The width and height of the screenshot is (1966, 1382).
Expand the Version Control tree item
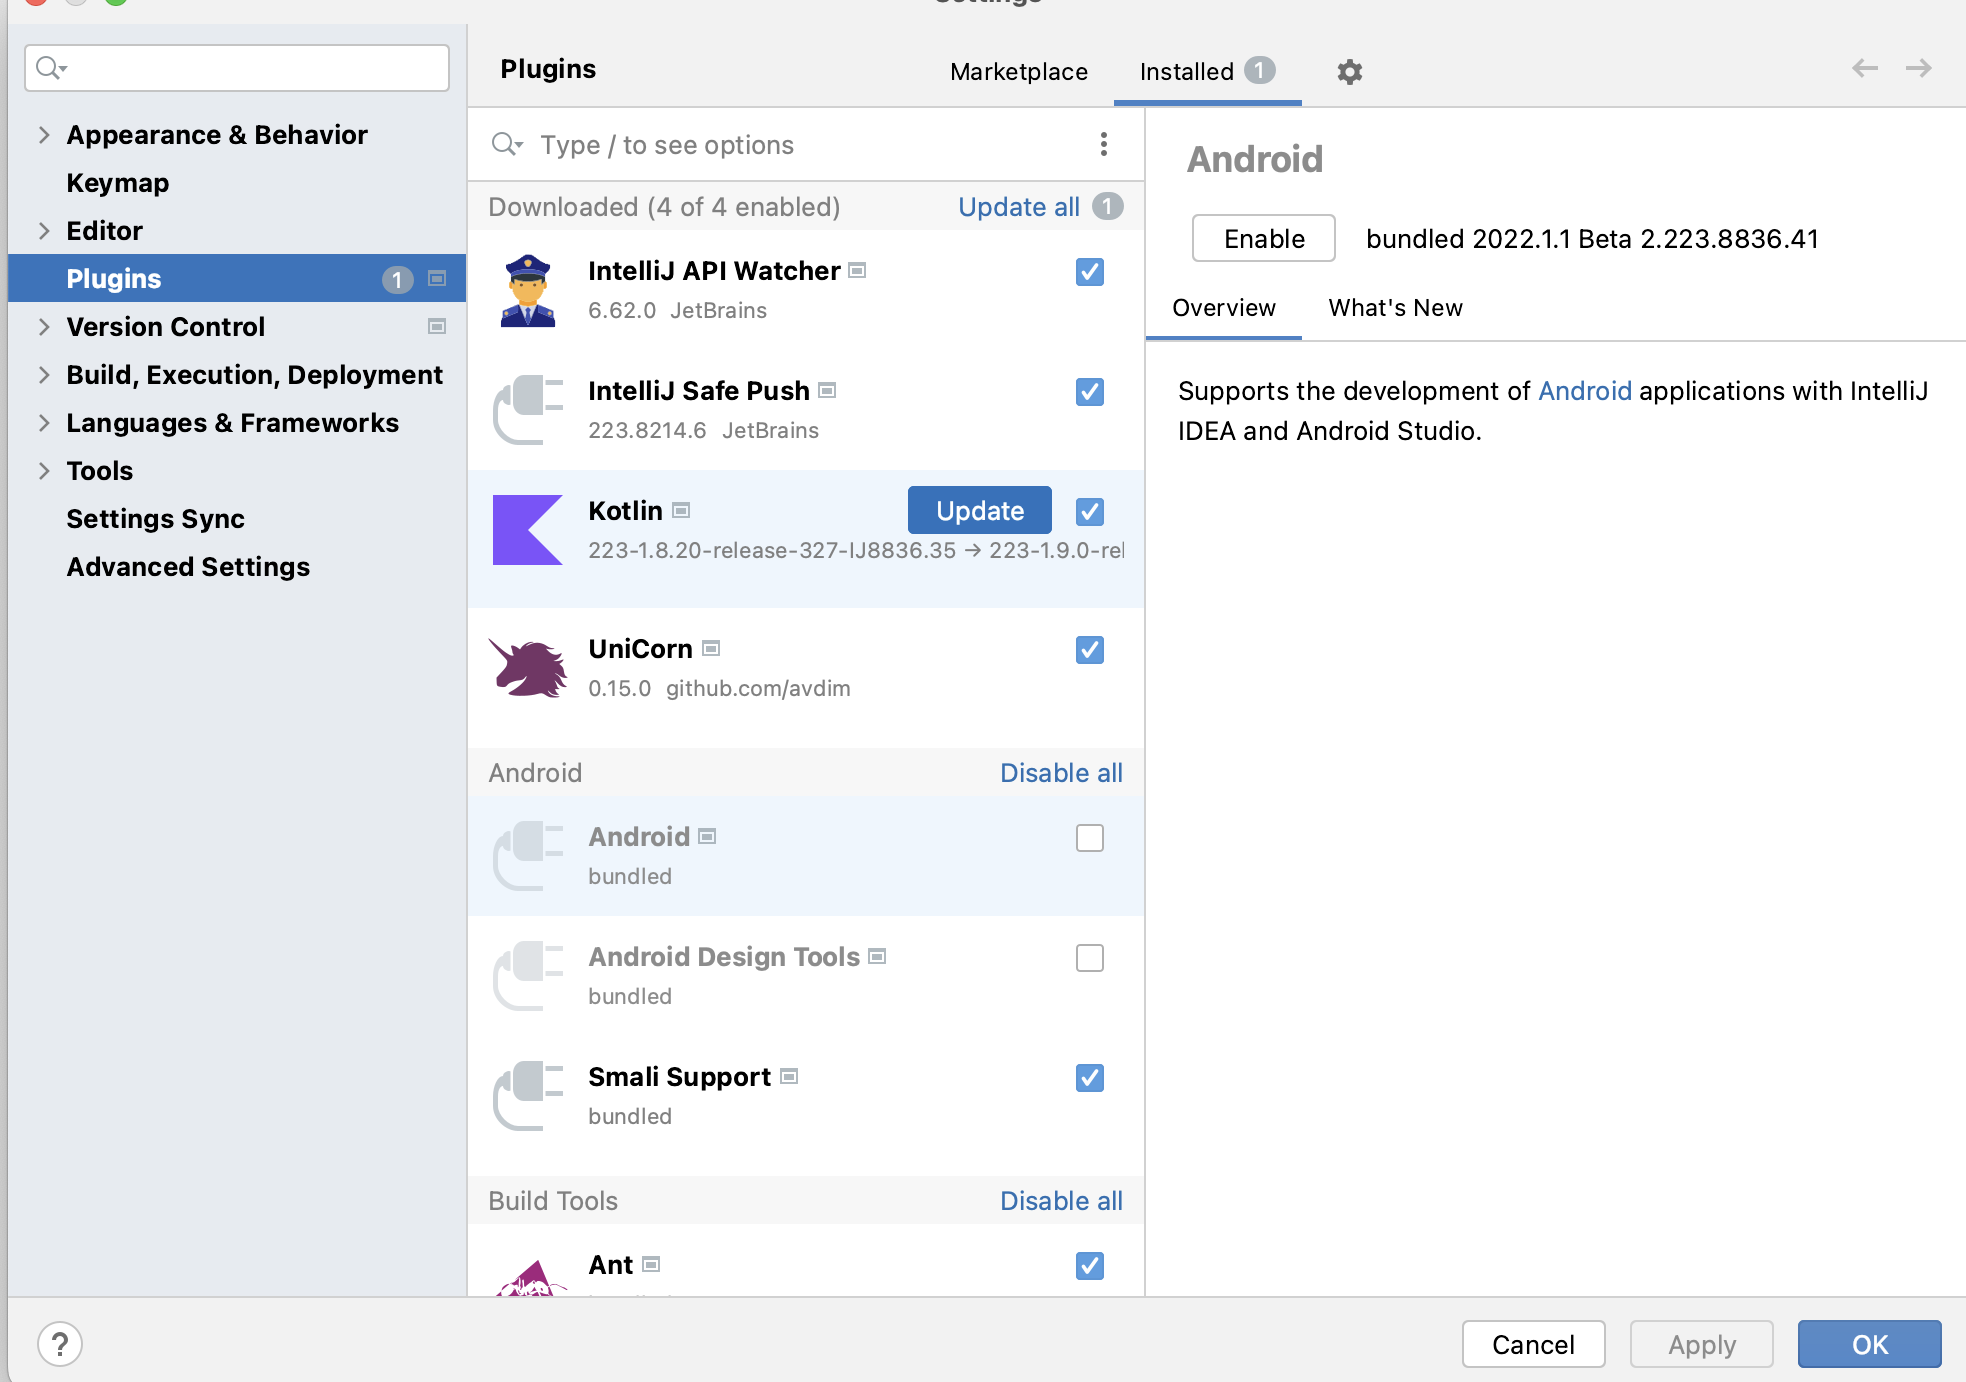(x=43, y=326)
